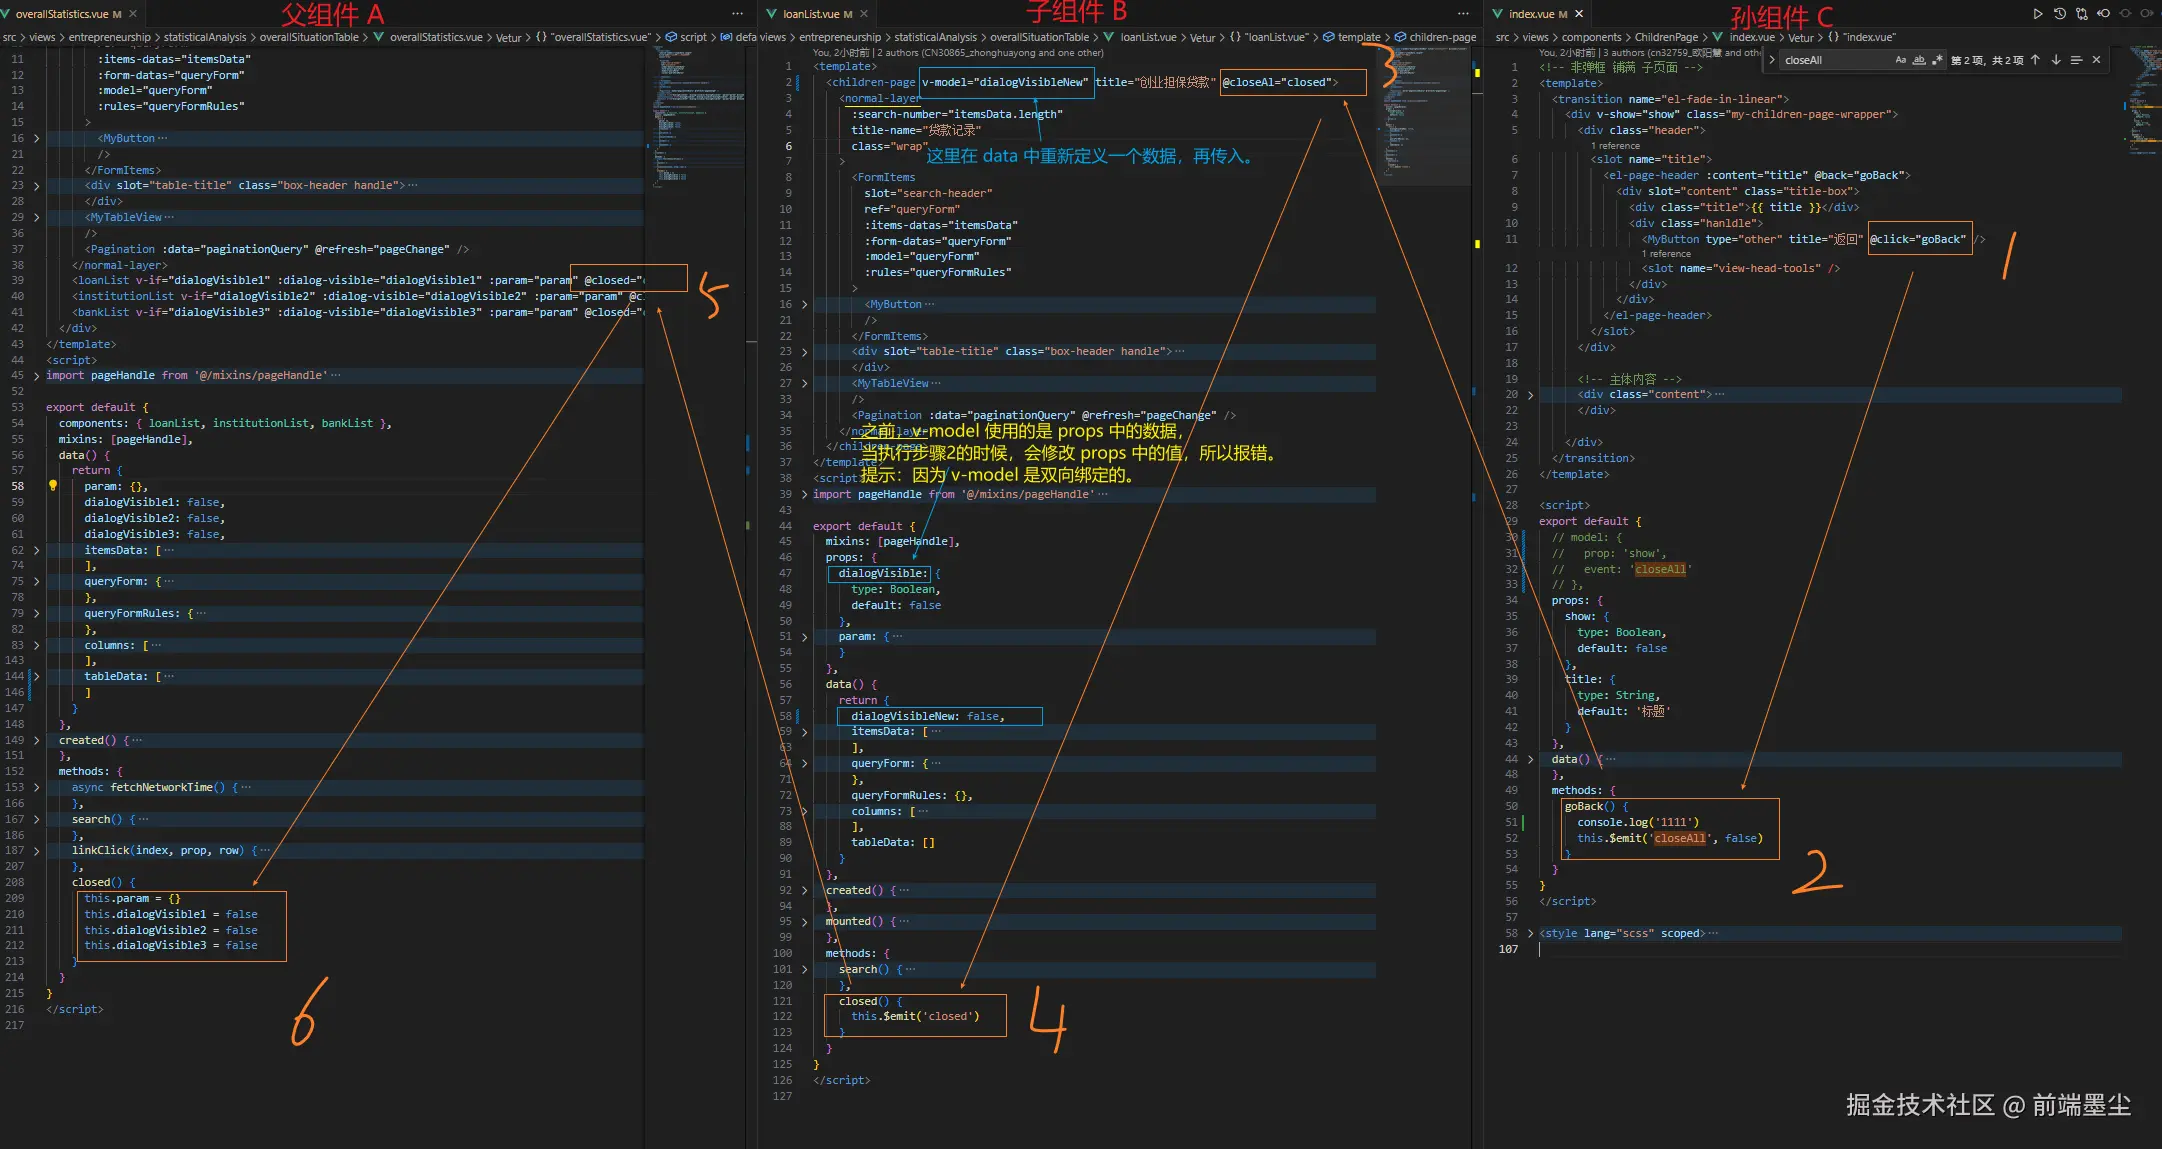Toggle Match Whole Word in the find widget

click(x=1919, y=60)
